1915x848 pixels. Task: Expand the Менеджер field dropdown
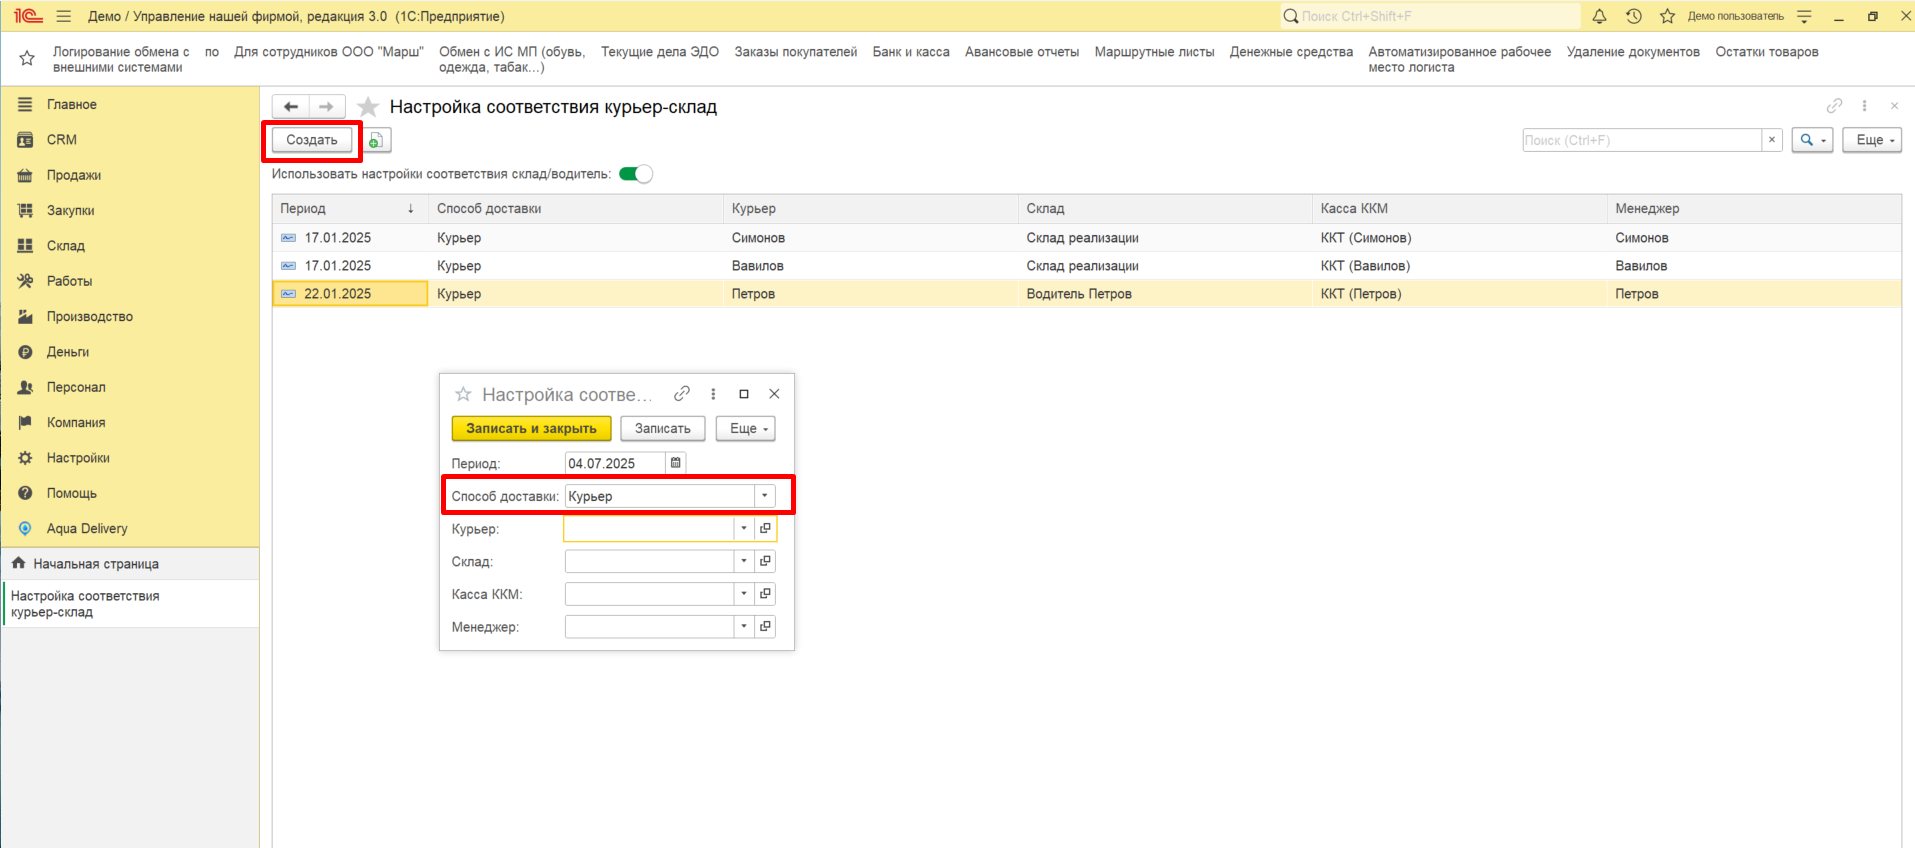coord(744,626)
